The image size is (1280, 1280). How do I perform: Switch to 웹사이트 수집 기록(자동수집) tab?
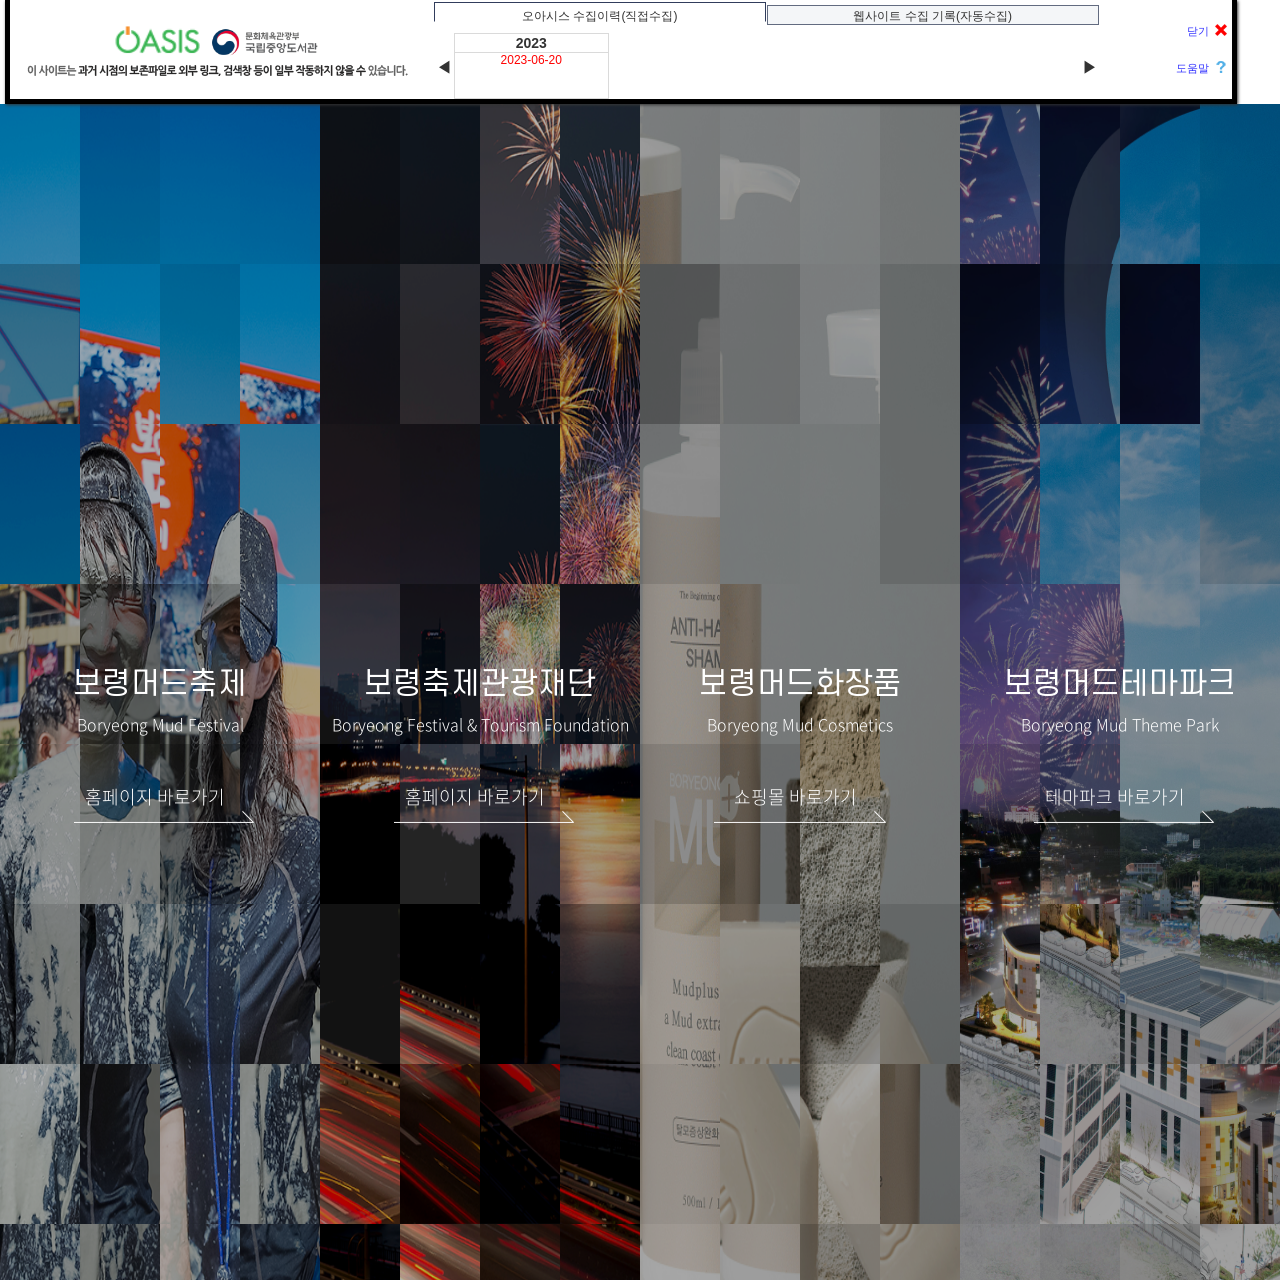tap(933, 15)
